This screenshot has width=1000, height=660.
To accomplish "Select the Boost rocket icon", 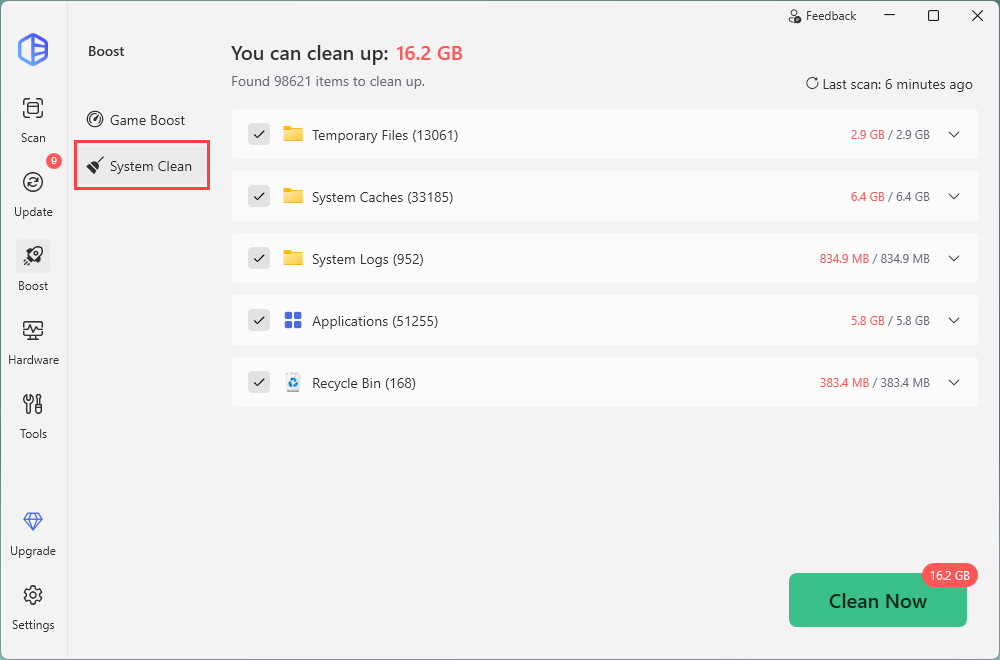I will click(x=33, y=257).
